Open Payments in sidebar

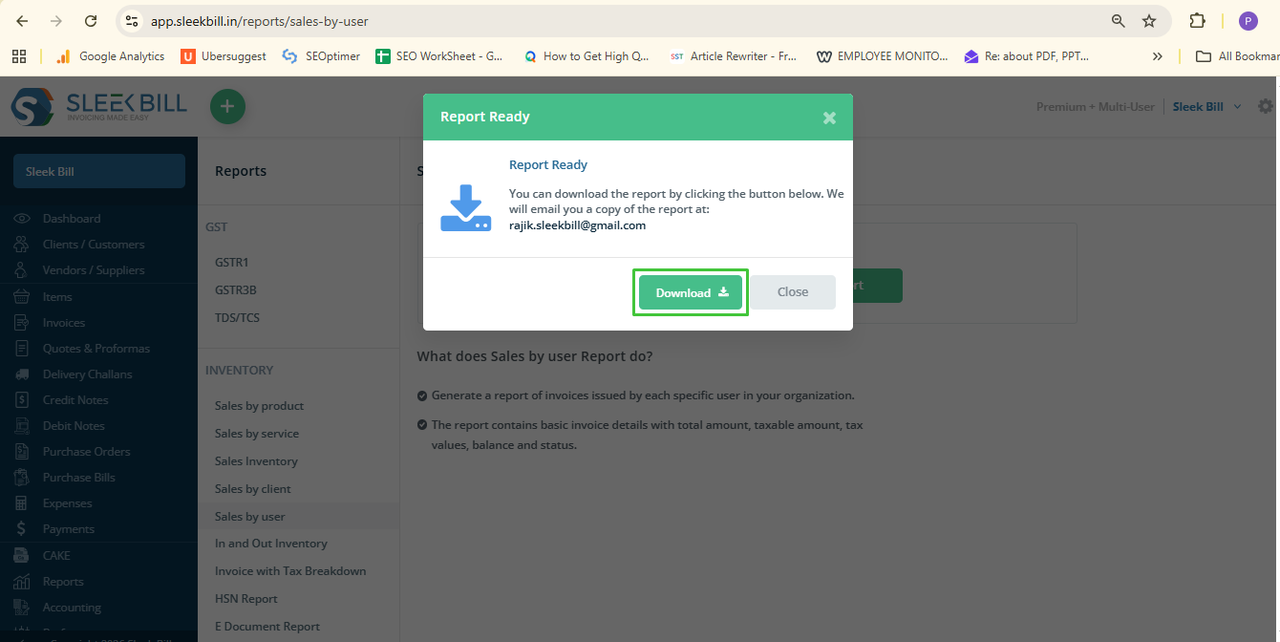(x=68, y=529)
